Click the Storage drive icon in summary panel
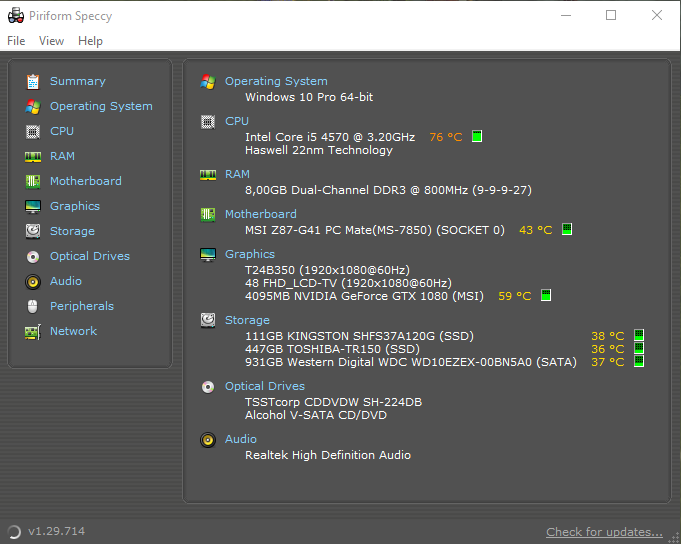 (x=208, y=320)
